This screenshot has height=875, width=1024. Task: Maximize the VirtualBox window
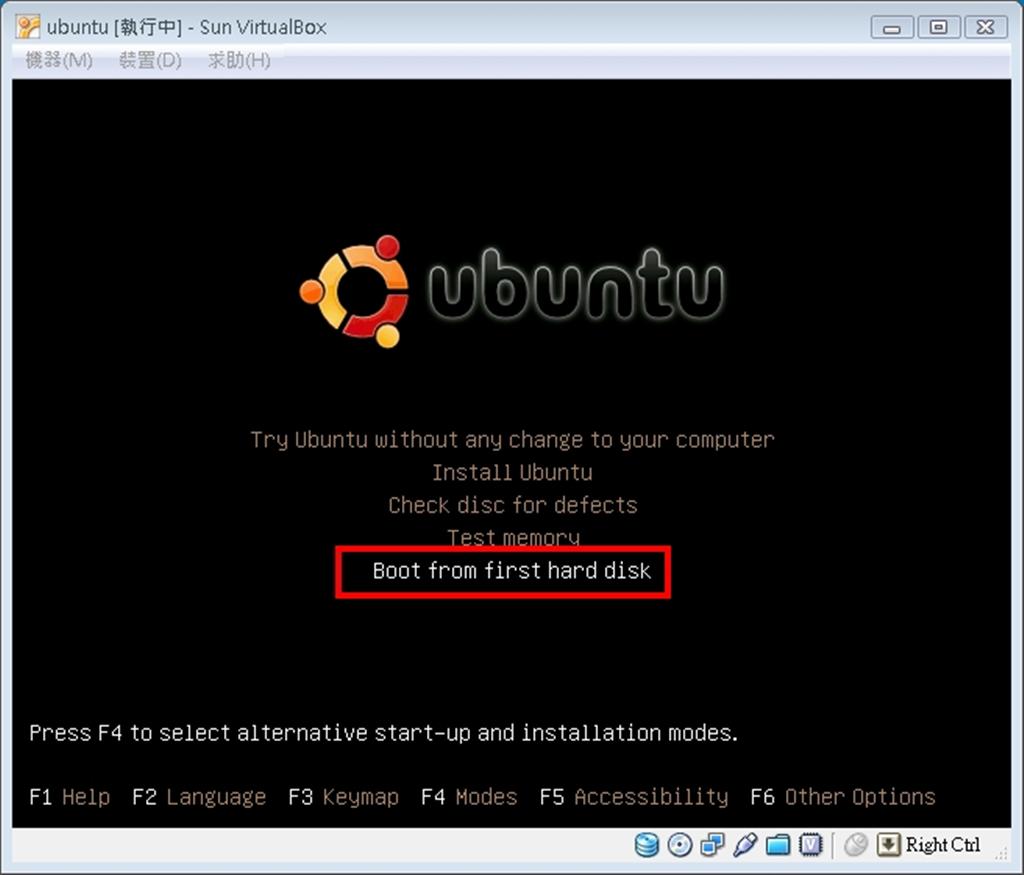(x=938, y=27)
